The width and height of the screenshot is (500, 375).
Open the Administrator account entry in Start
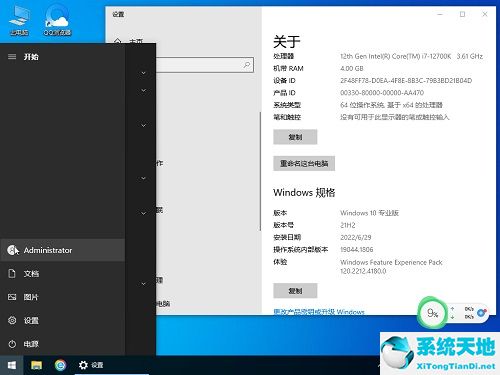tap(63, 250)
